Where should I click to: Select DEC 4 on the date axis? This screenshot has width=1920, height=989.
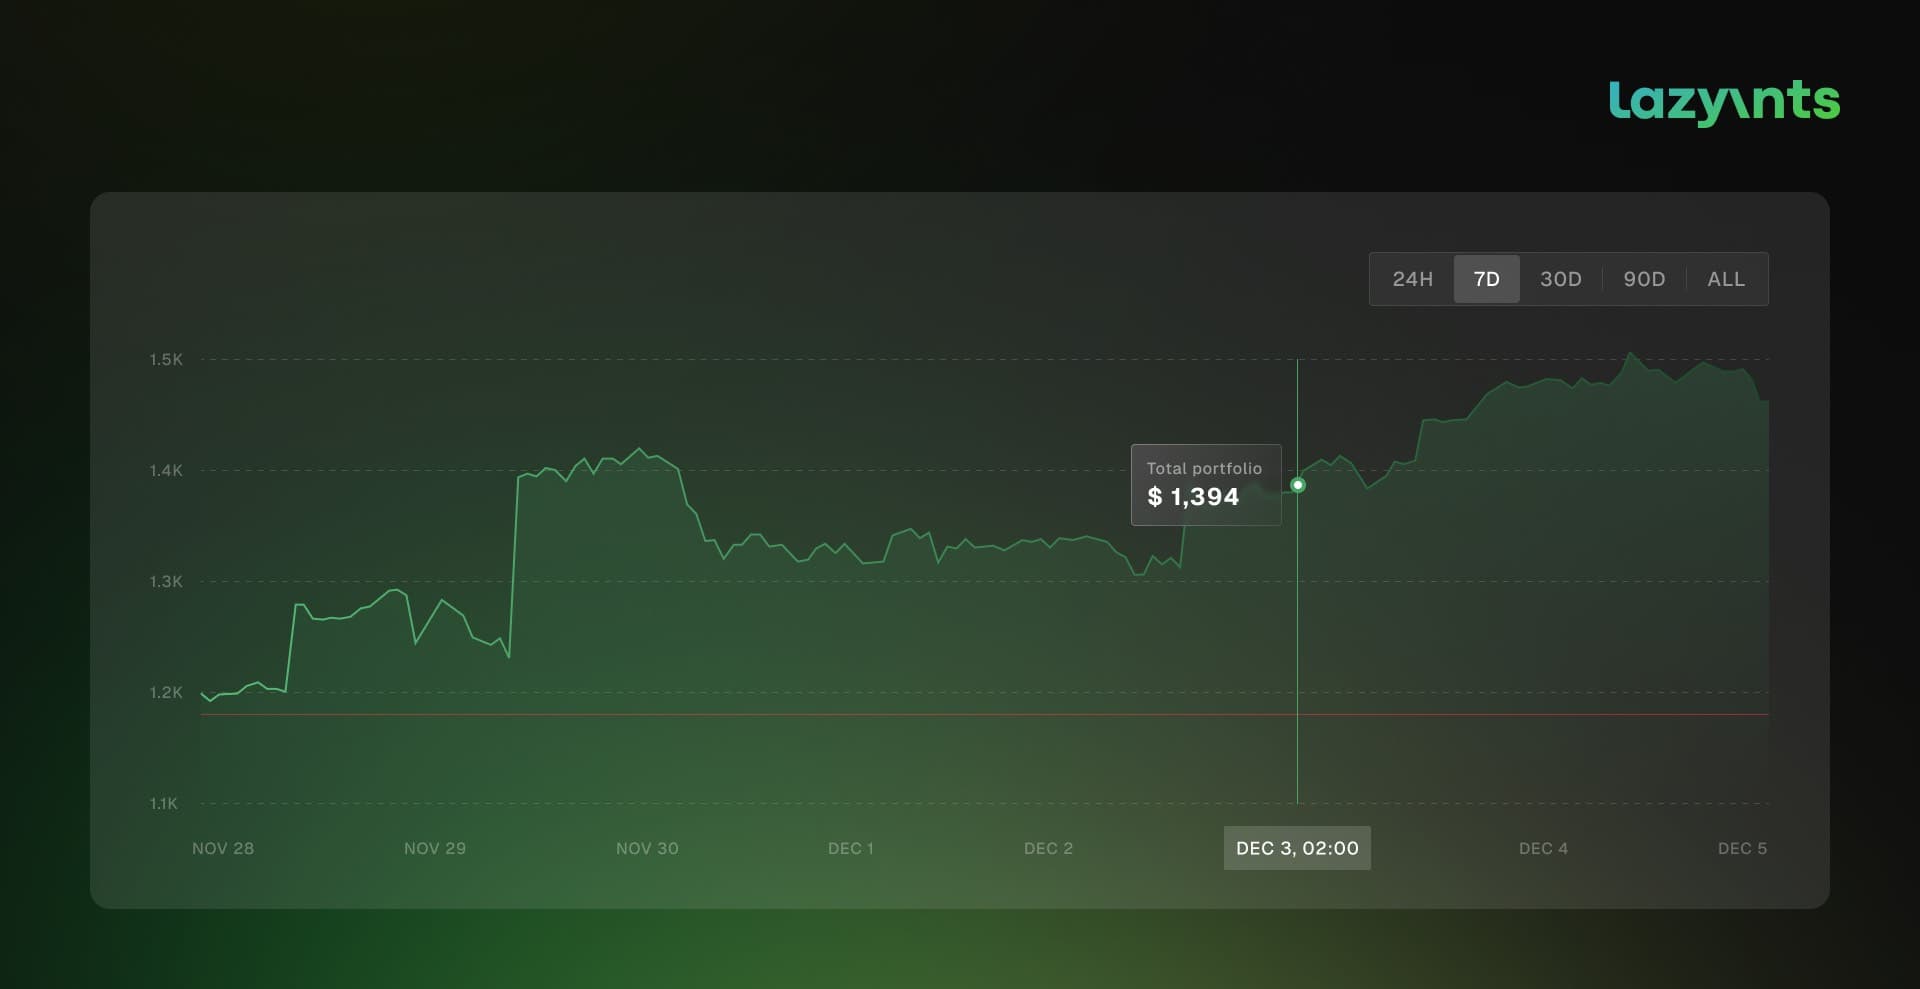click(1543, 848)
